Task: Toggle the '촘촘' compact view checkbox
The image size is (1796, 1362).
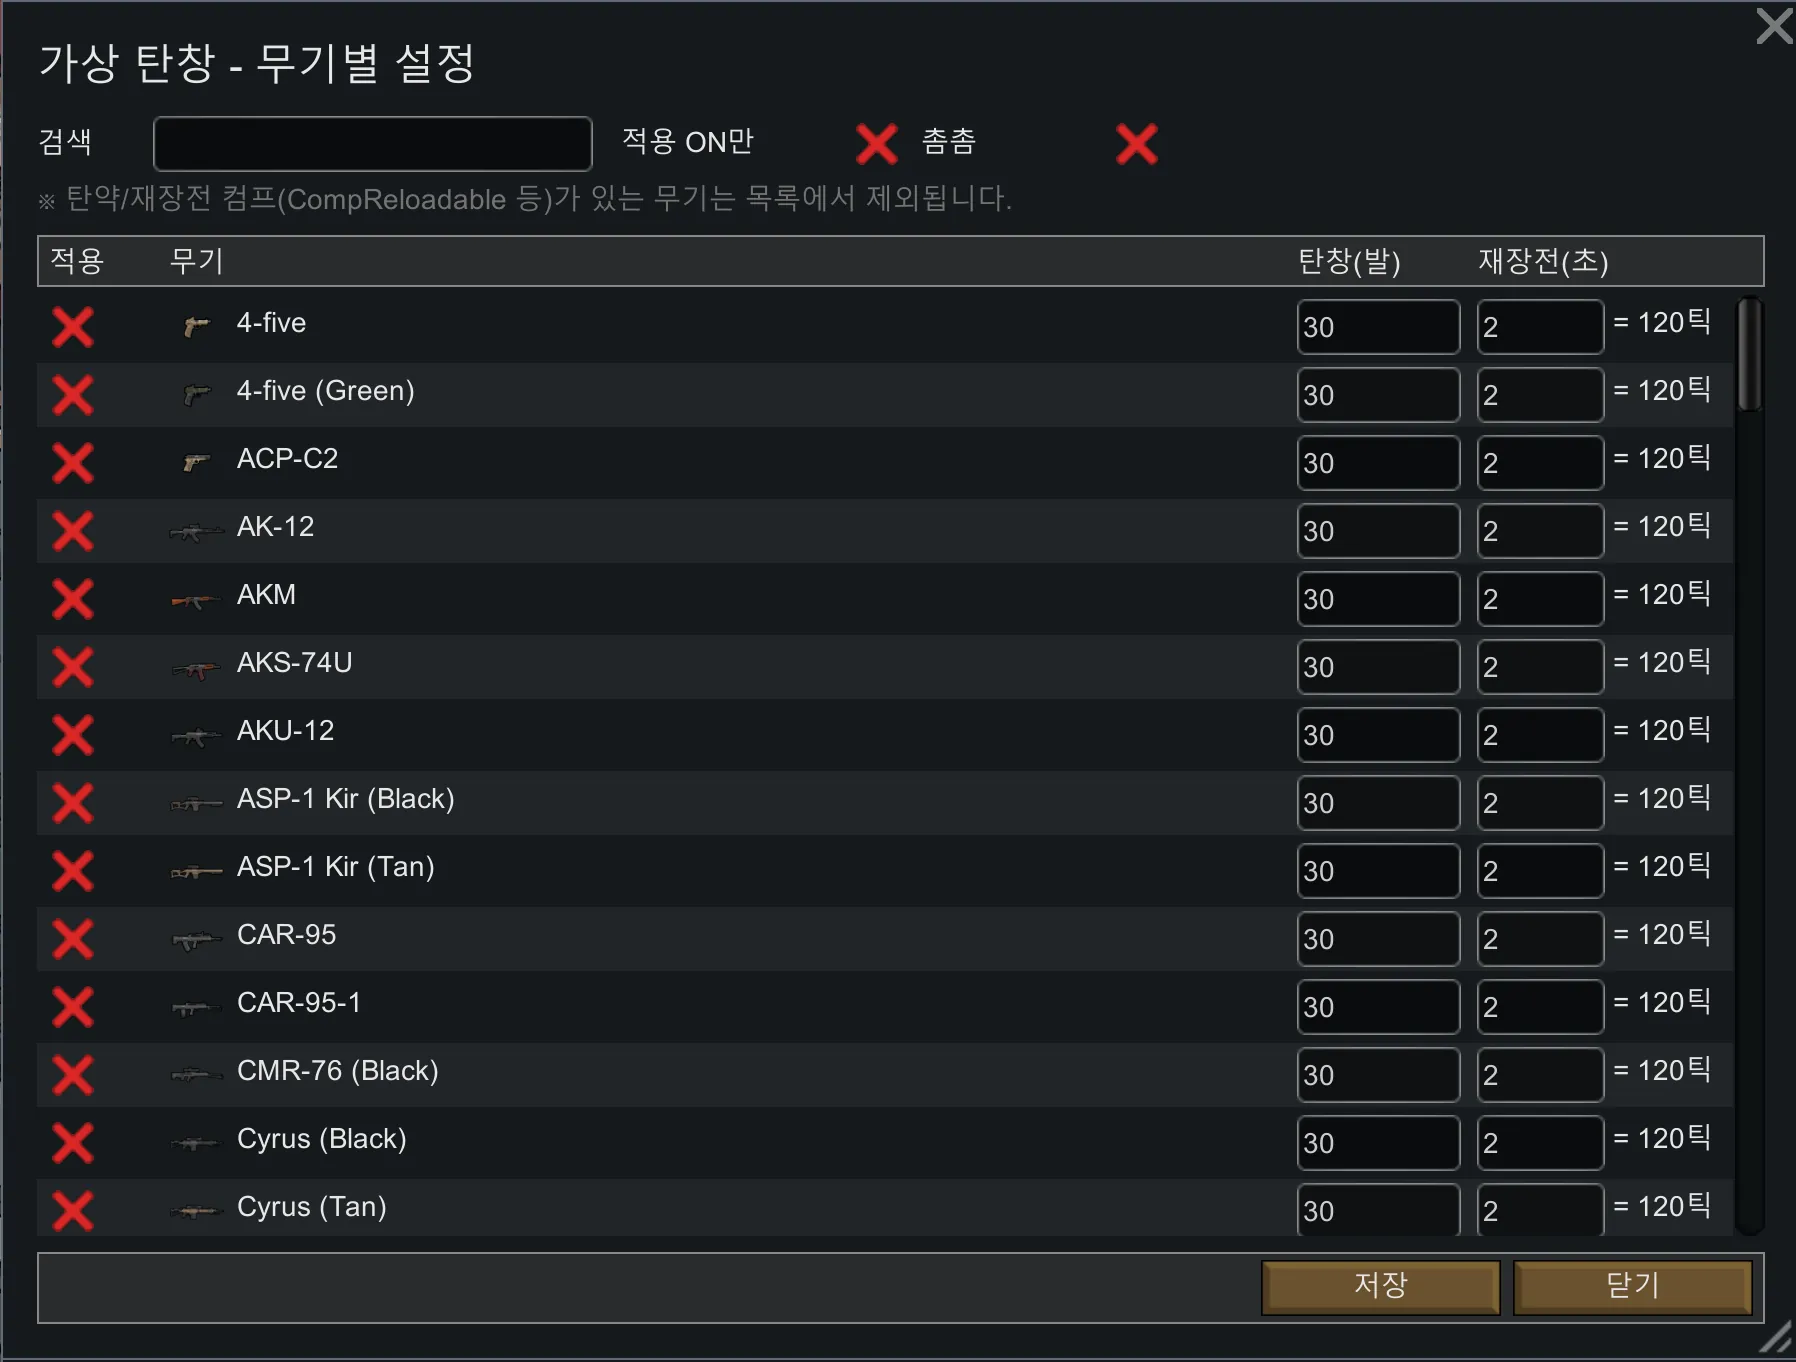Action: 1137,144
